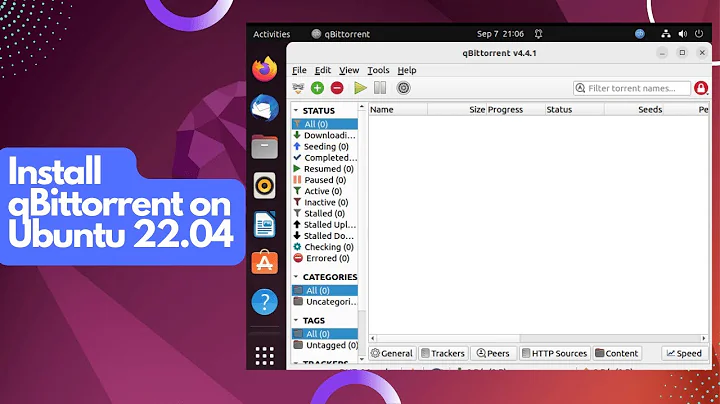Open Preferences via the gear toolbar icon
720x404 pixels.
click(403, 88)
